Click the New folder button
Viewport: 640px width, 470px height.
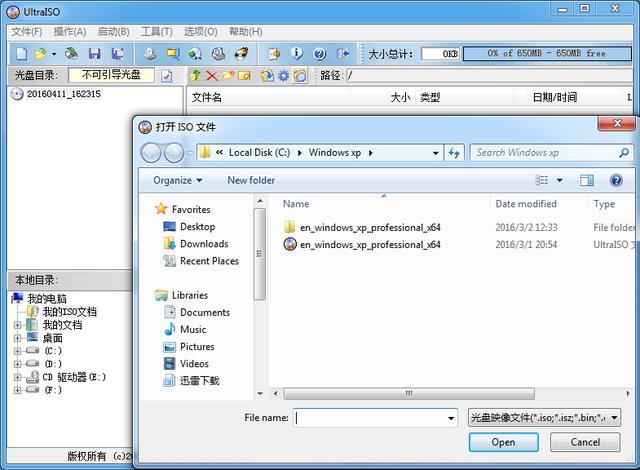point(251,180)
